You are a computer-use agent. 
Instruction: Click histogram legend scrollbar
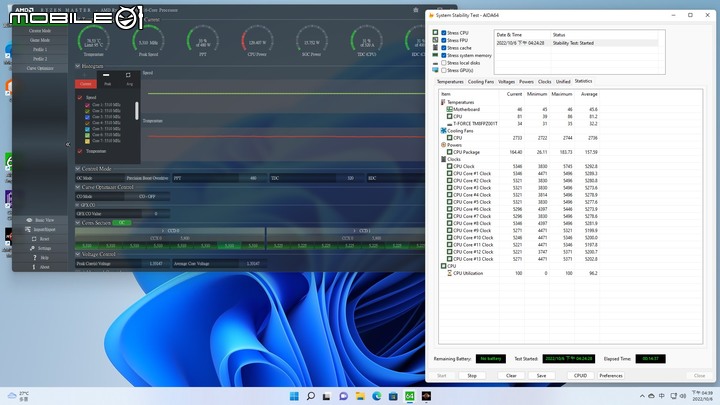tap(136, 111)
